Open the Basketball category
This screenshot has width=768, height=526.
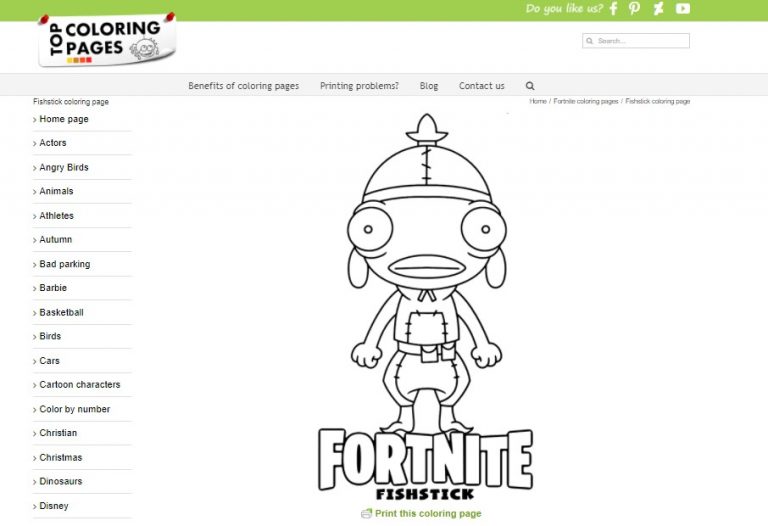[x=61, y=312]
